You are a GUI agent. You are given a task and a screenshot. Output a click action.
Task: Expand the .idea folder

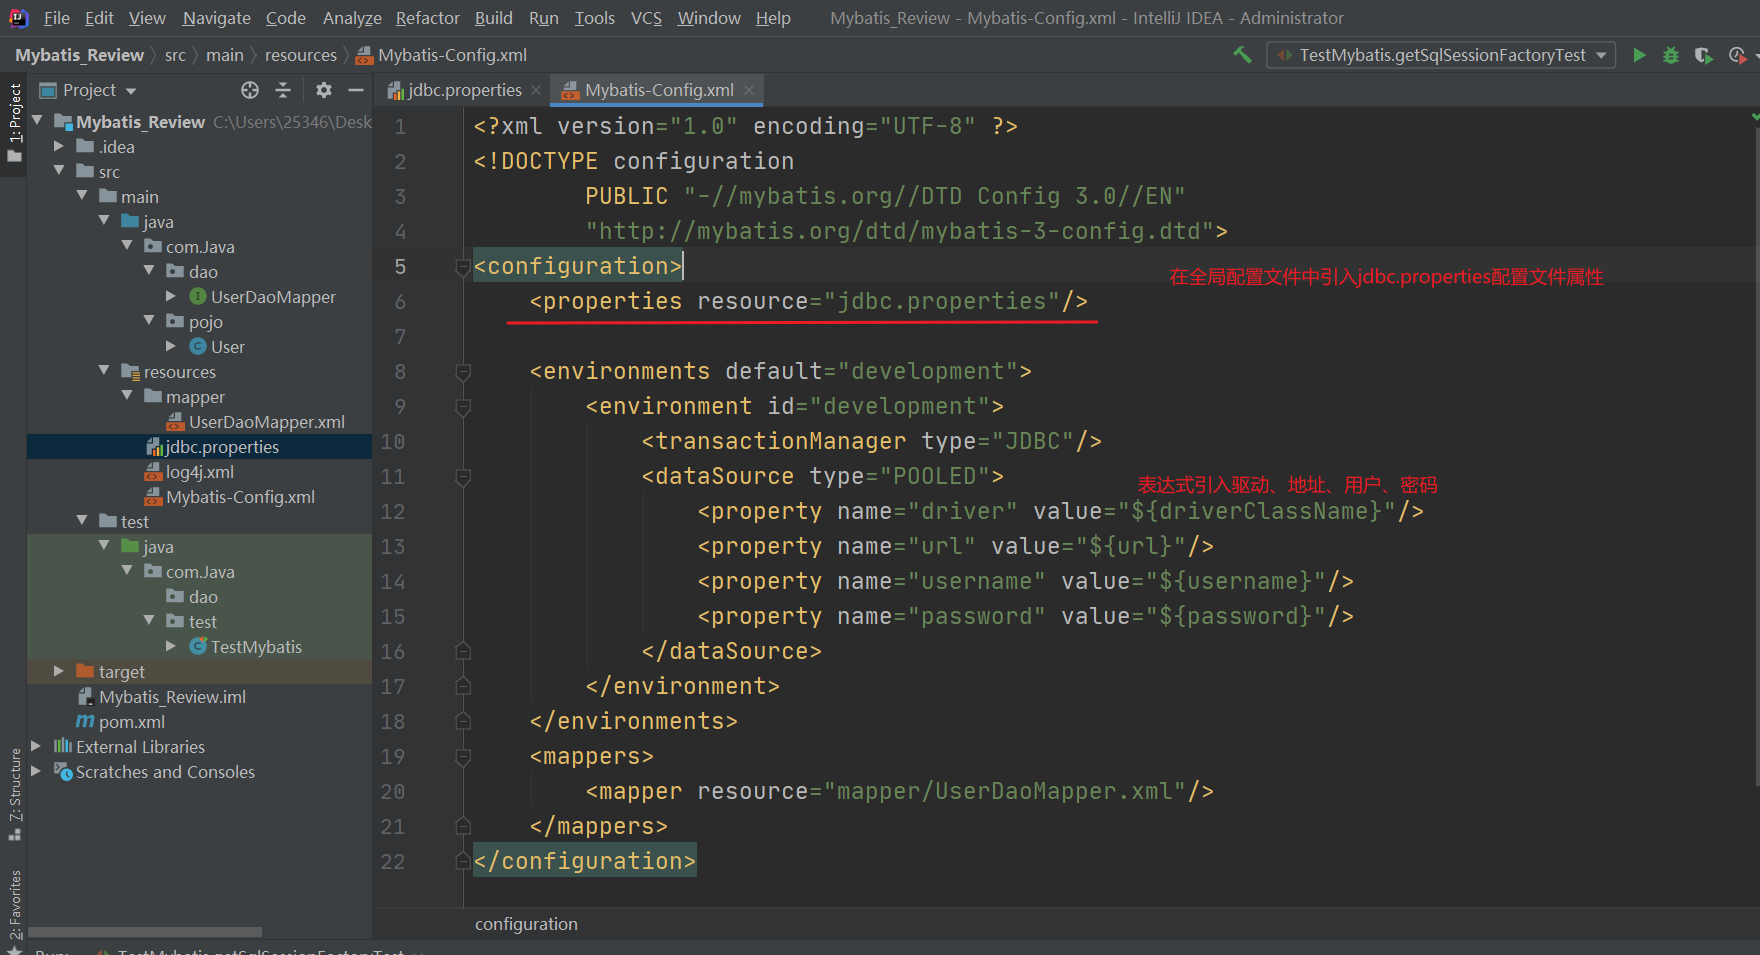59,146
